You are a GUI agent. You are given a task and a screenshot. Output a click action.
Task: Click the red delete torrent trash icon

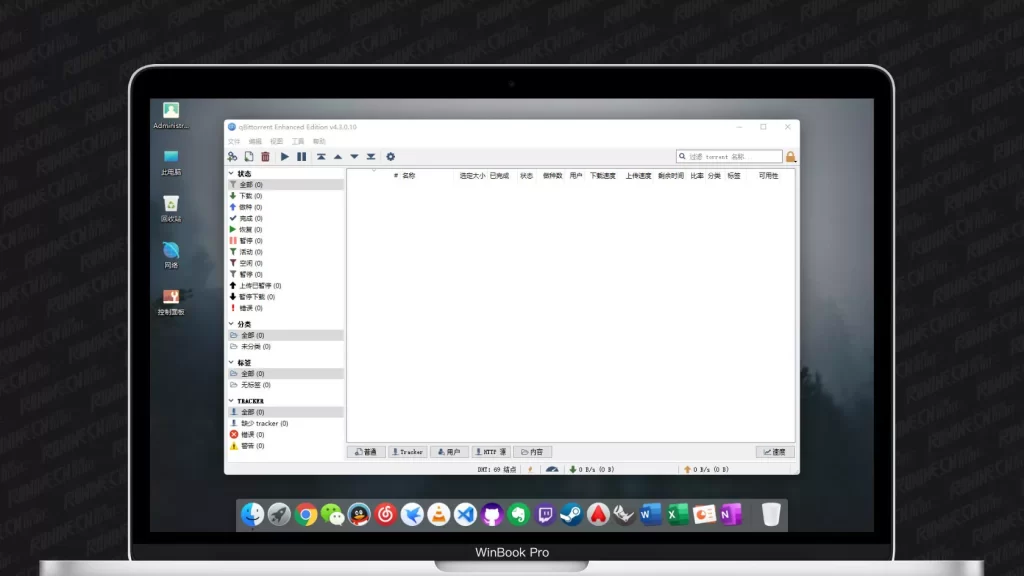tap(265, 157)
